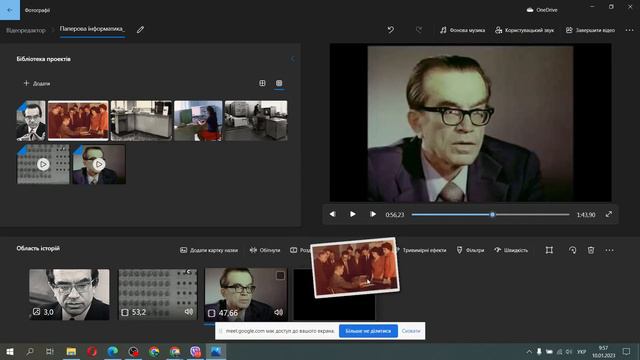Screen dimensions: 640x360
Task: Open storyboard more options menu
Action: click(609, 250)
